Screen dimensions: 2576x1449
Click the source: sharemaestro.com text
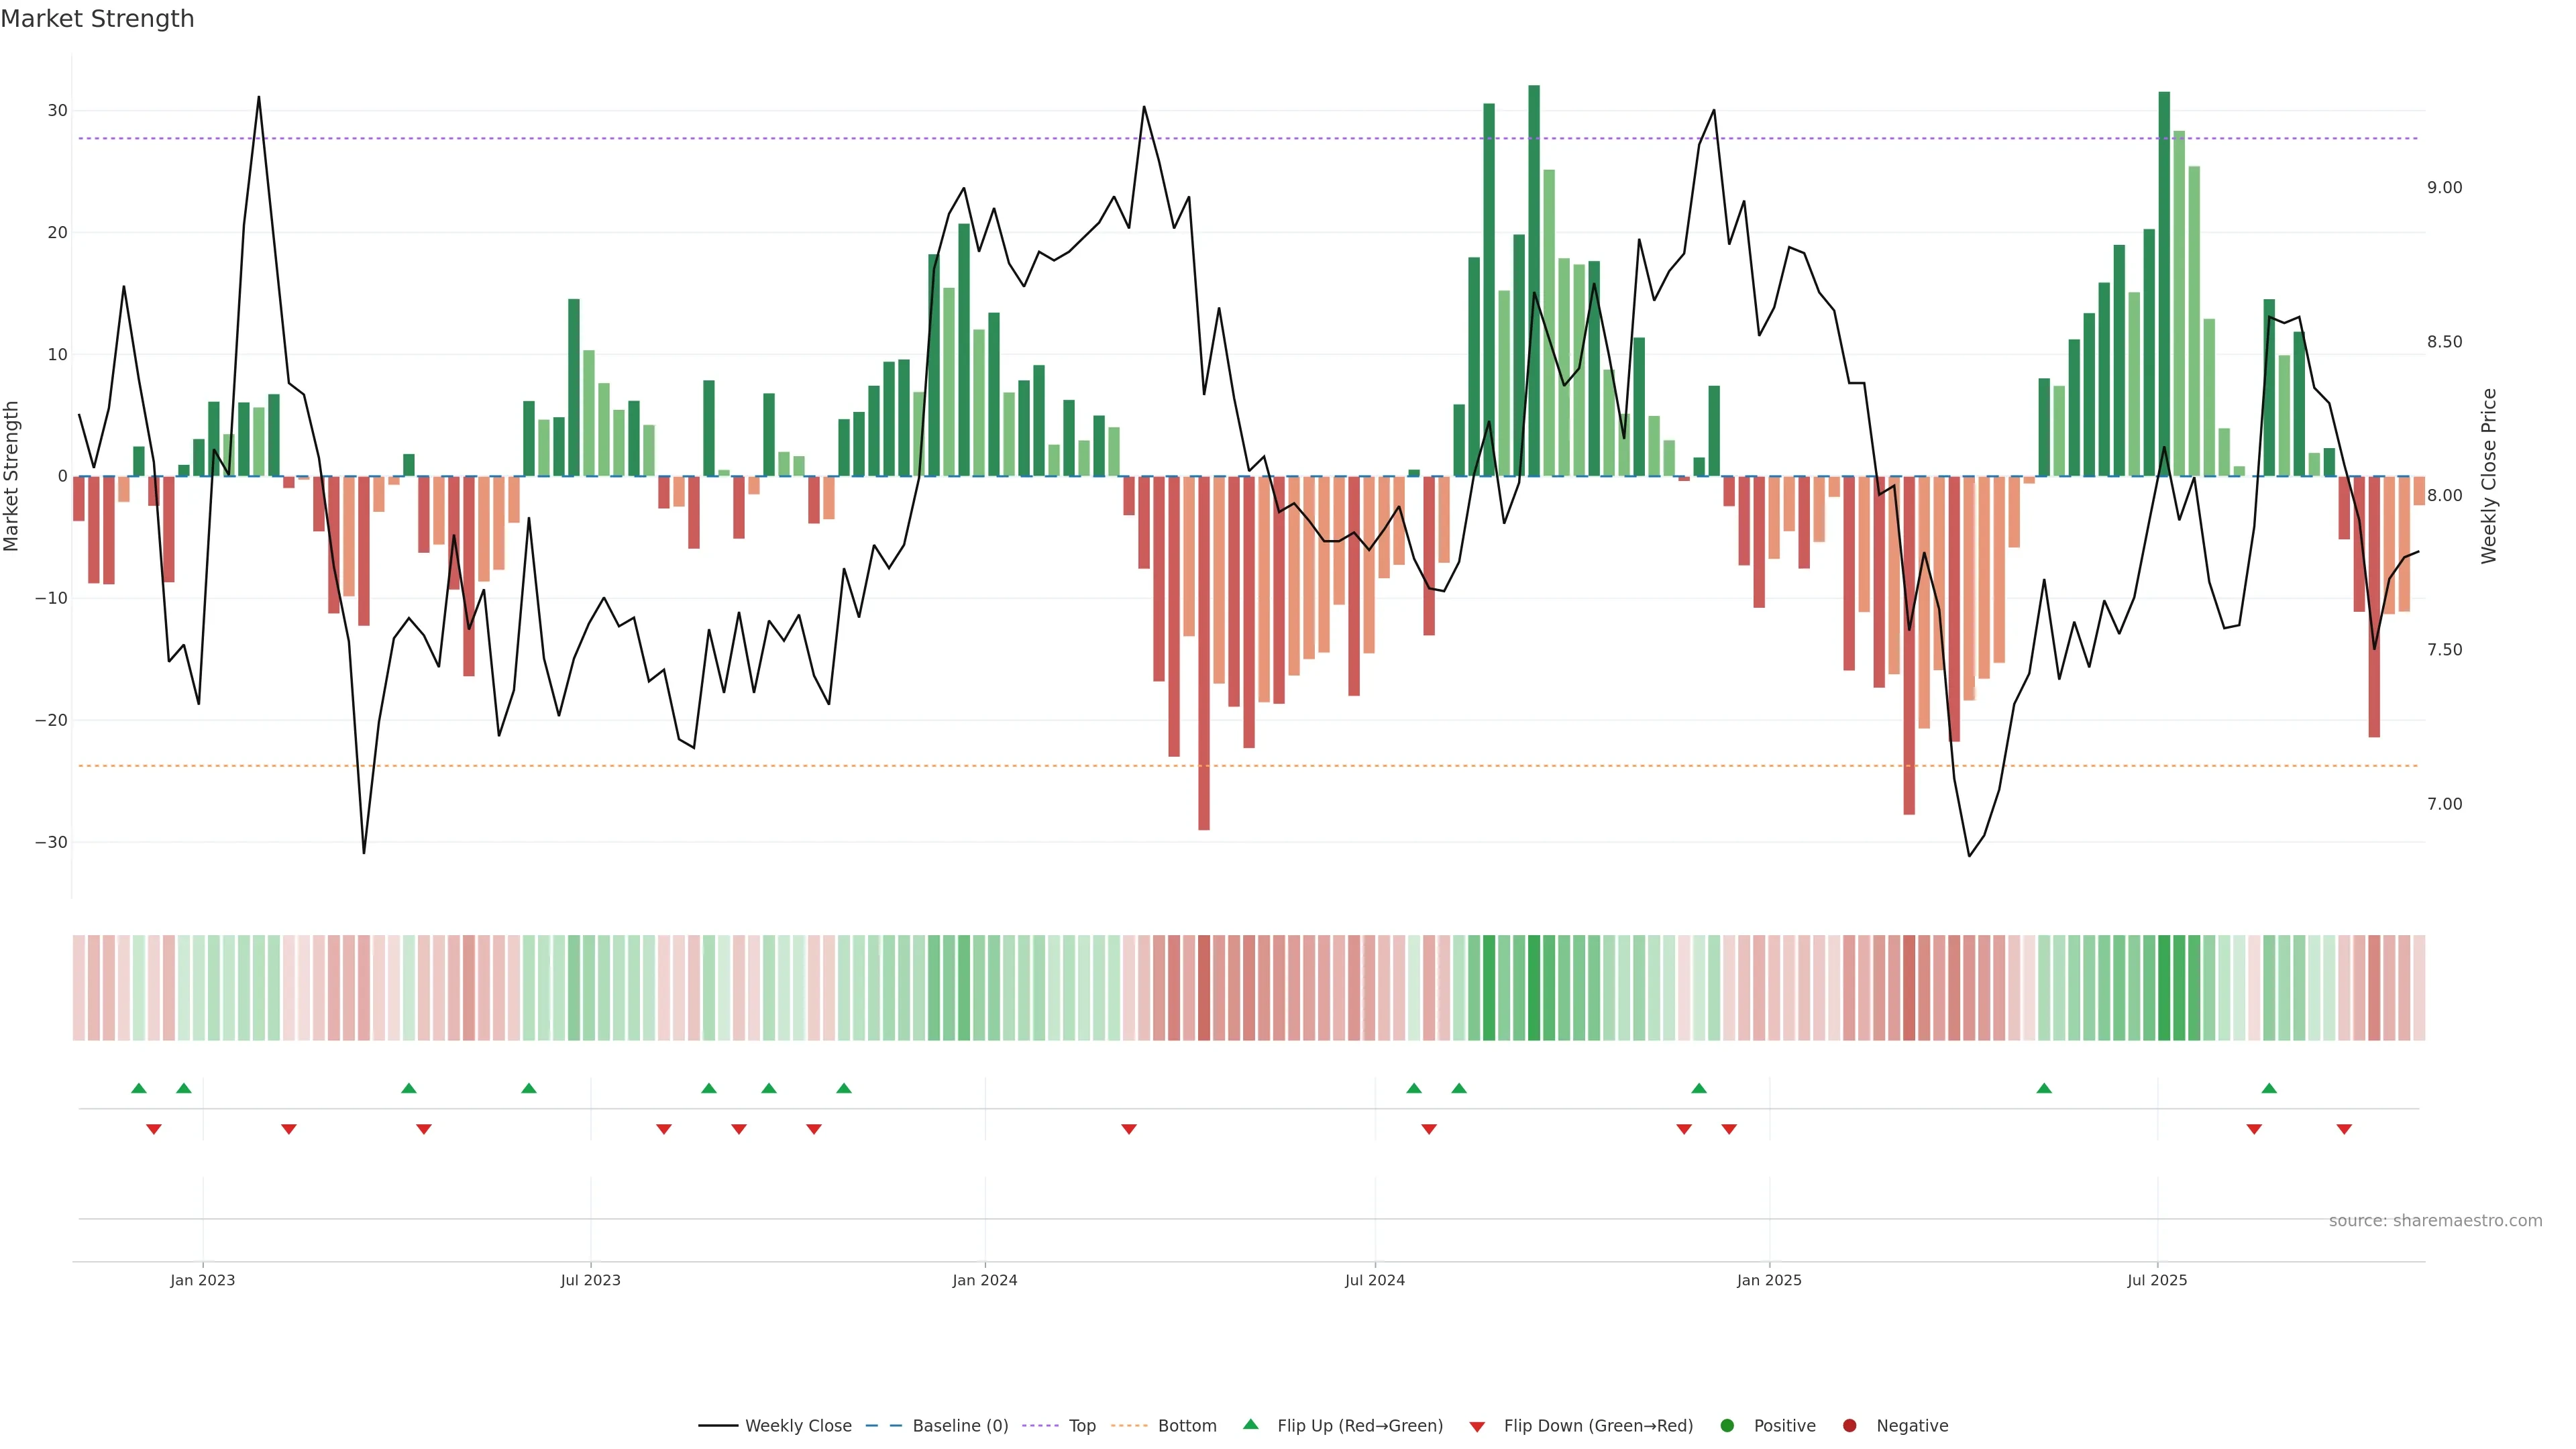click(x=2435, y=1220)
